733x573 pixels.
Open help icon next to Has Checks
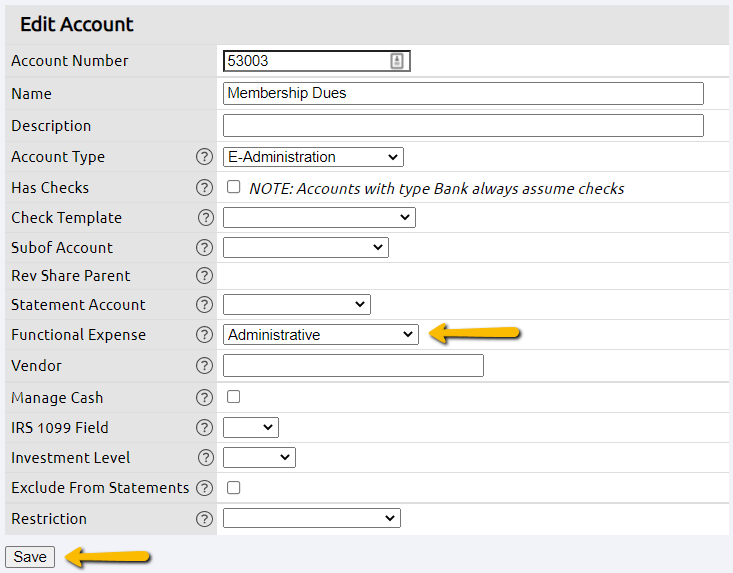pyautogui.click(x=204, y=187)
